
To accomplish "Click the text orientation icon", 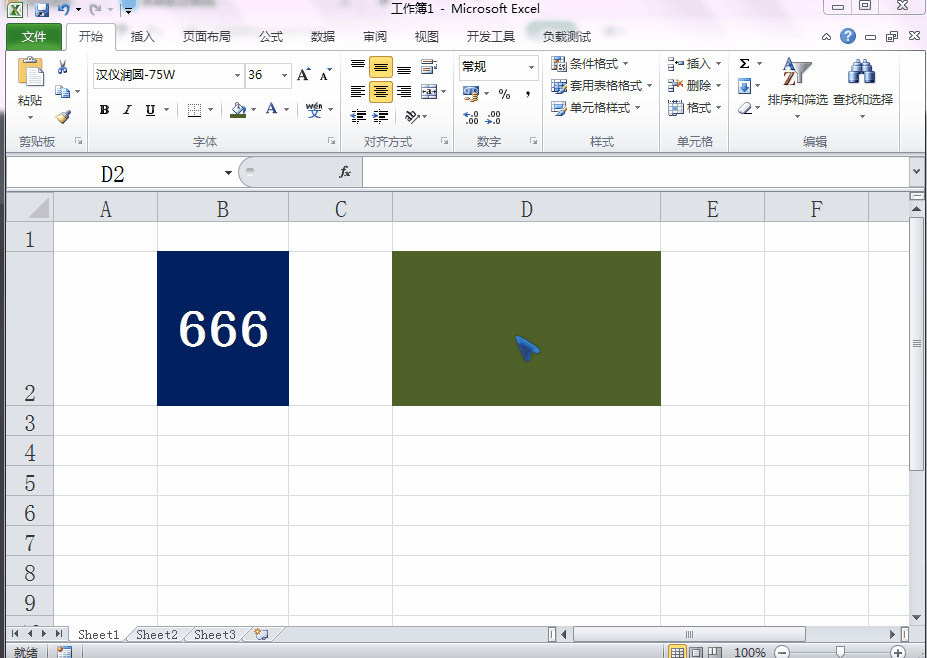I will [412, 116].
